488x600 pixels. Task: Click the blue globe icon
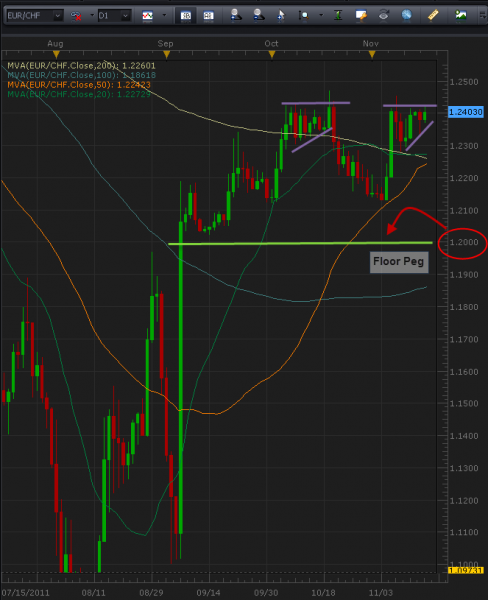click(406, 15)
